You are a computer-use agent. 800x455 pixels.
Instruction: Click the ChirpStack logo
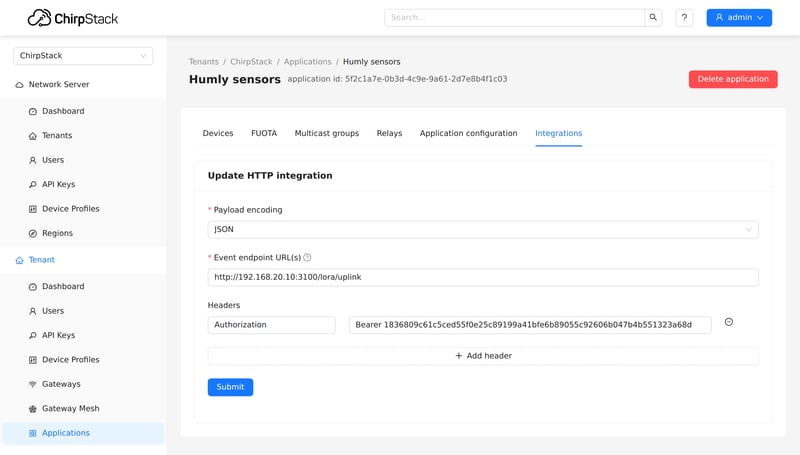pos(72,18)
